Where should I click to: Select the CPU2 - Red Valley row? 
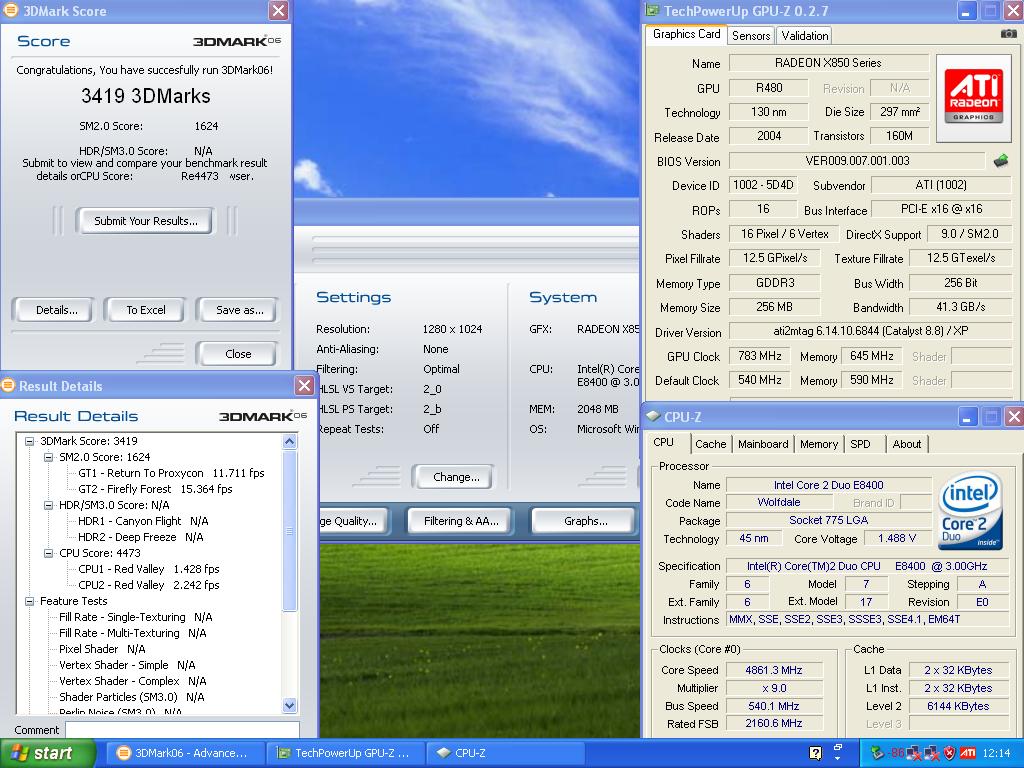pos(149,585)
